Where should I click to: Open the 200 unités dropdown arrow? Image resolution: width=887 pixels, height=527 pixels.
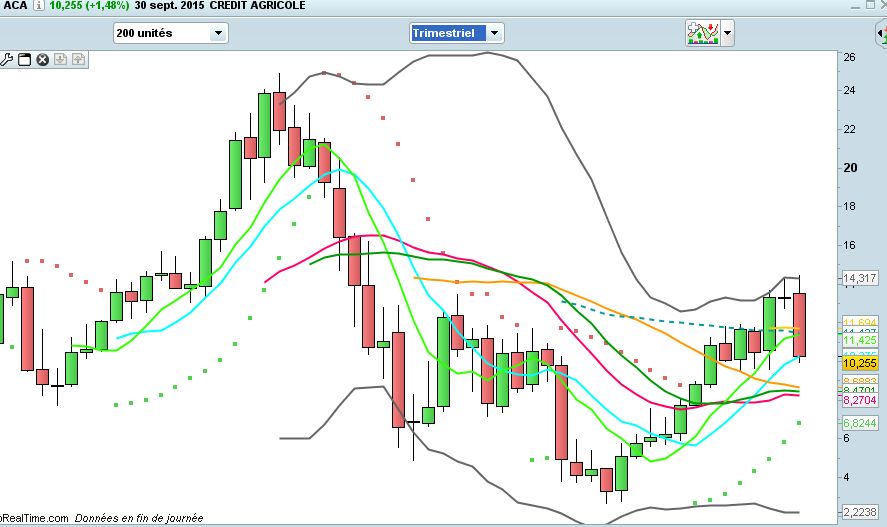click(x=218, y=33)
